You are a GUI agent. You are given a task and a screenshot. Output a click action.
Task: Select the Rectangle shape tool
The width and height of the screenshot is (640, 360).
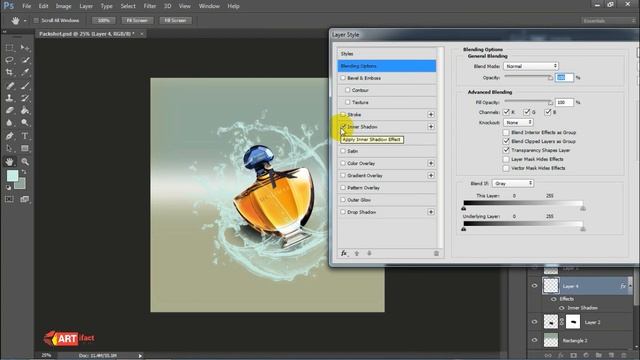tap(25, 148)
